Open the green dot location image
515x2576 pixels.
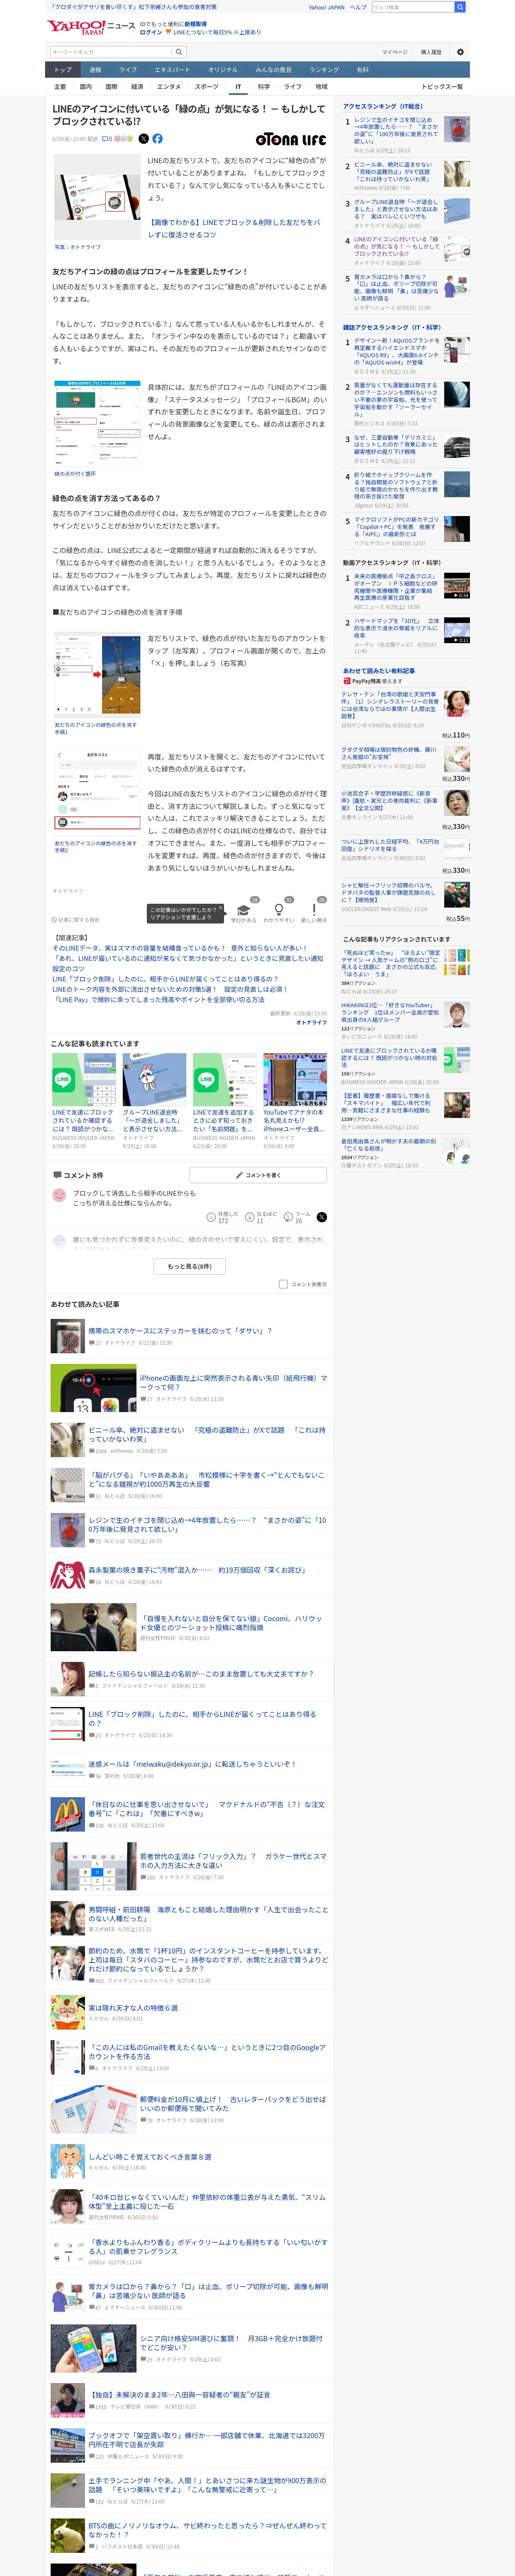[x=96, y=423]
